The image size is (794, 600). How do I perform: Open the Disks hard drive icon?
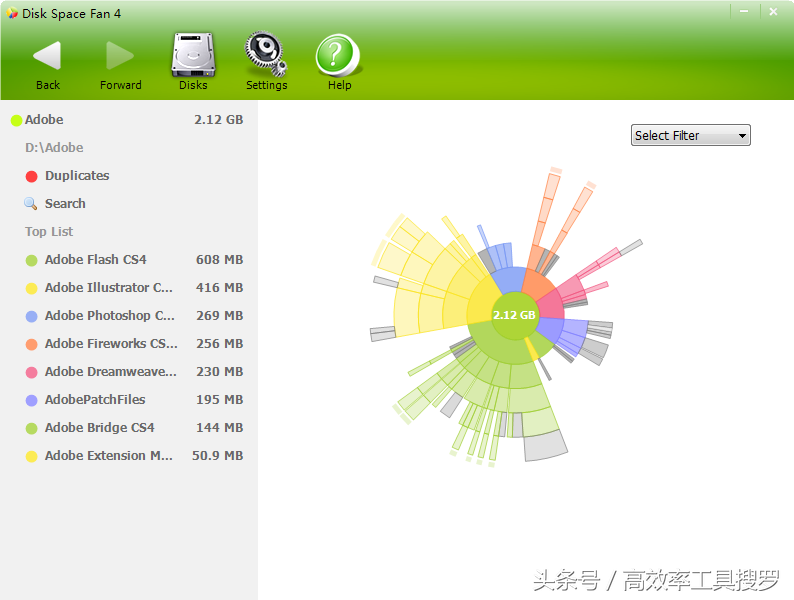click(193, 55)
